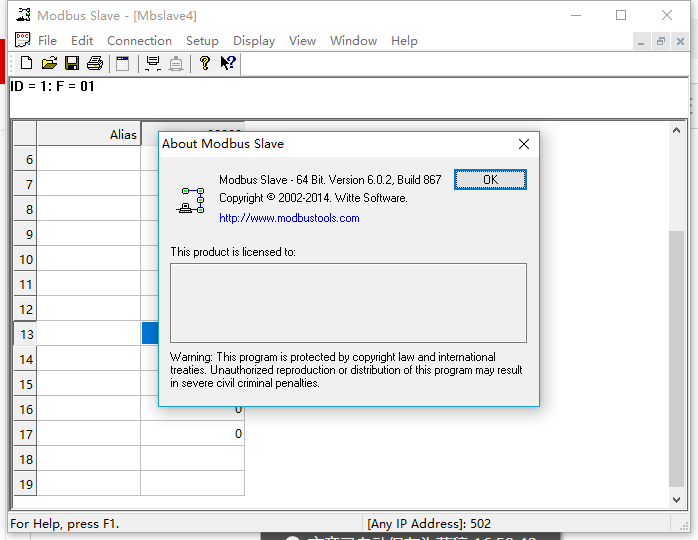The image size is (698, 540).
Task: Click the vertical scrollbar thumb
Action: 676,358
